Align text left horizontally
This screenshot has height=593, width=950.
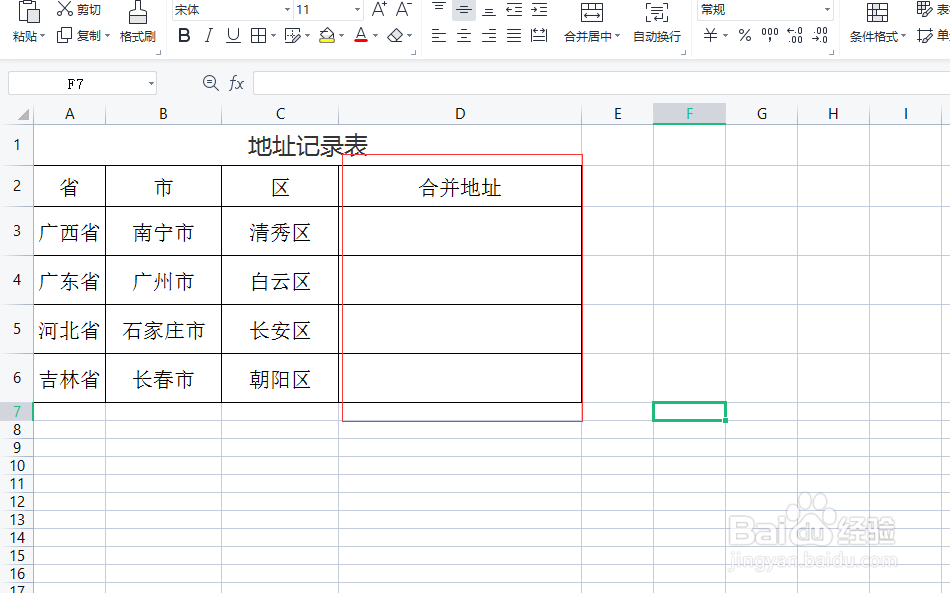click(x=439, y=36)
